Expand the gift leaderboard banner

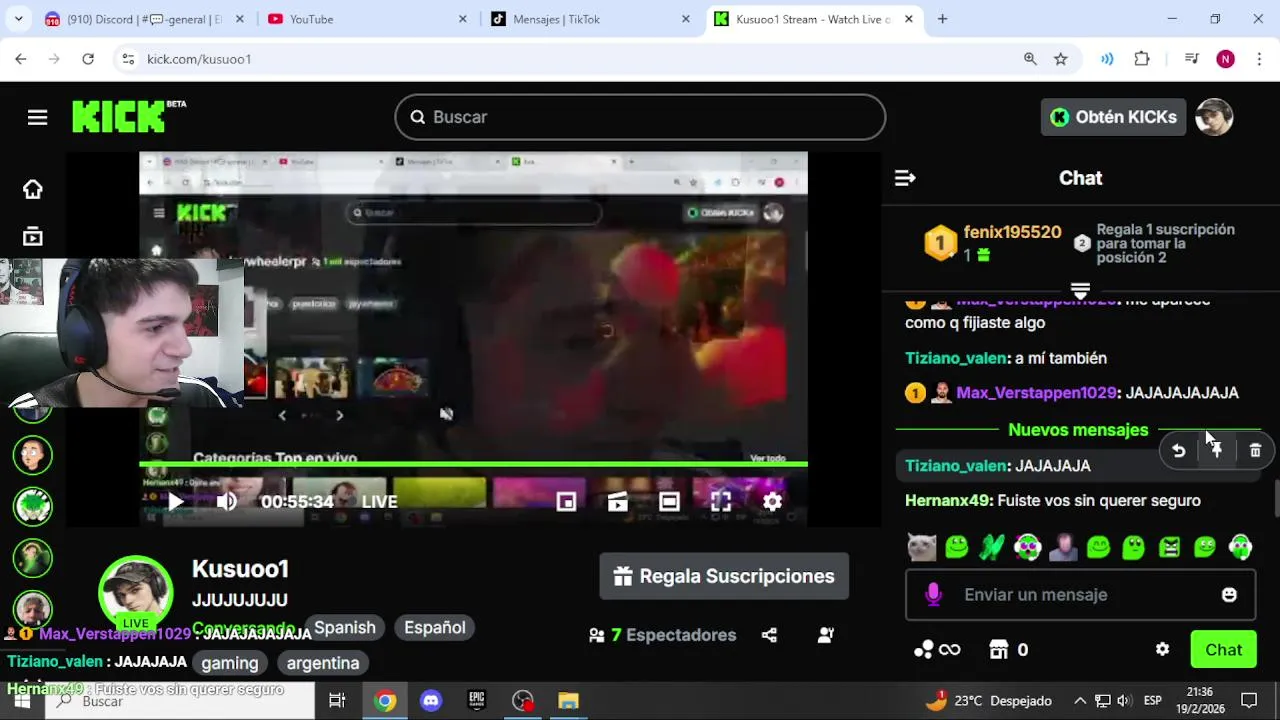pos(1080,290)
